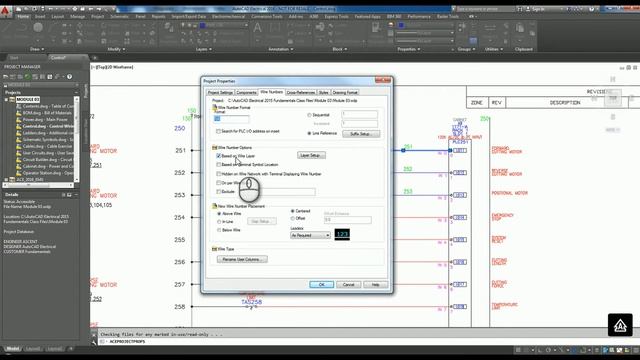Click the Help button in dialog
Screen dimensions: 640x360
(x=376, y=284)
